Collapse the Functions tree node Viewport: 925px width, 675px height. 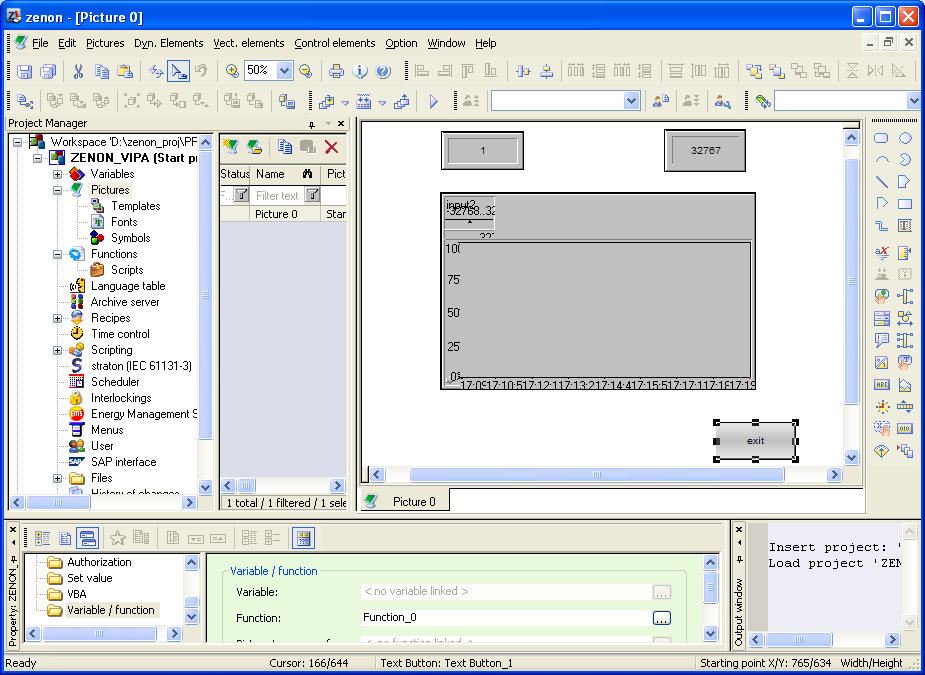[58, 254]
